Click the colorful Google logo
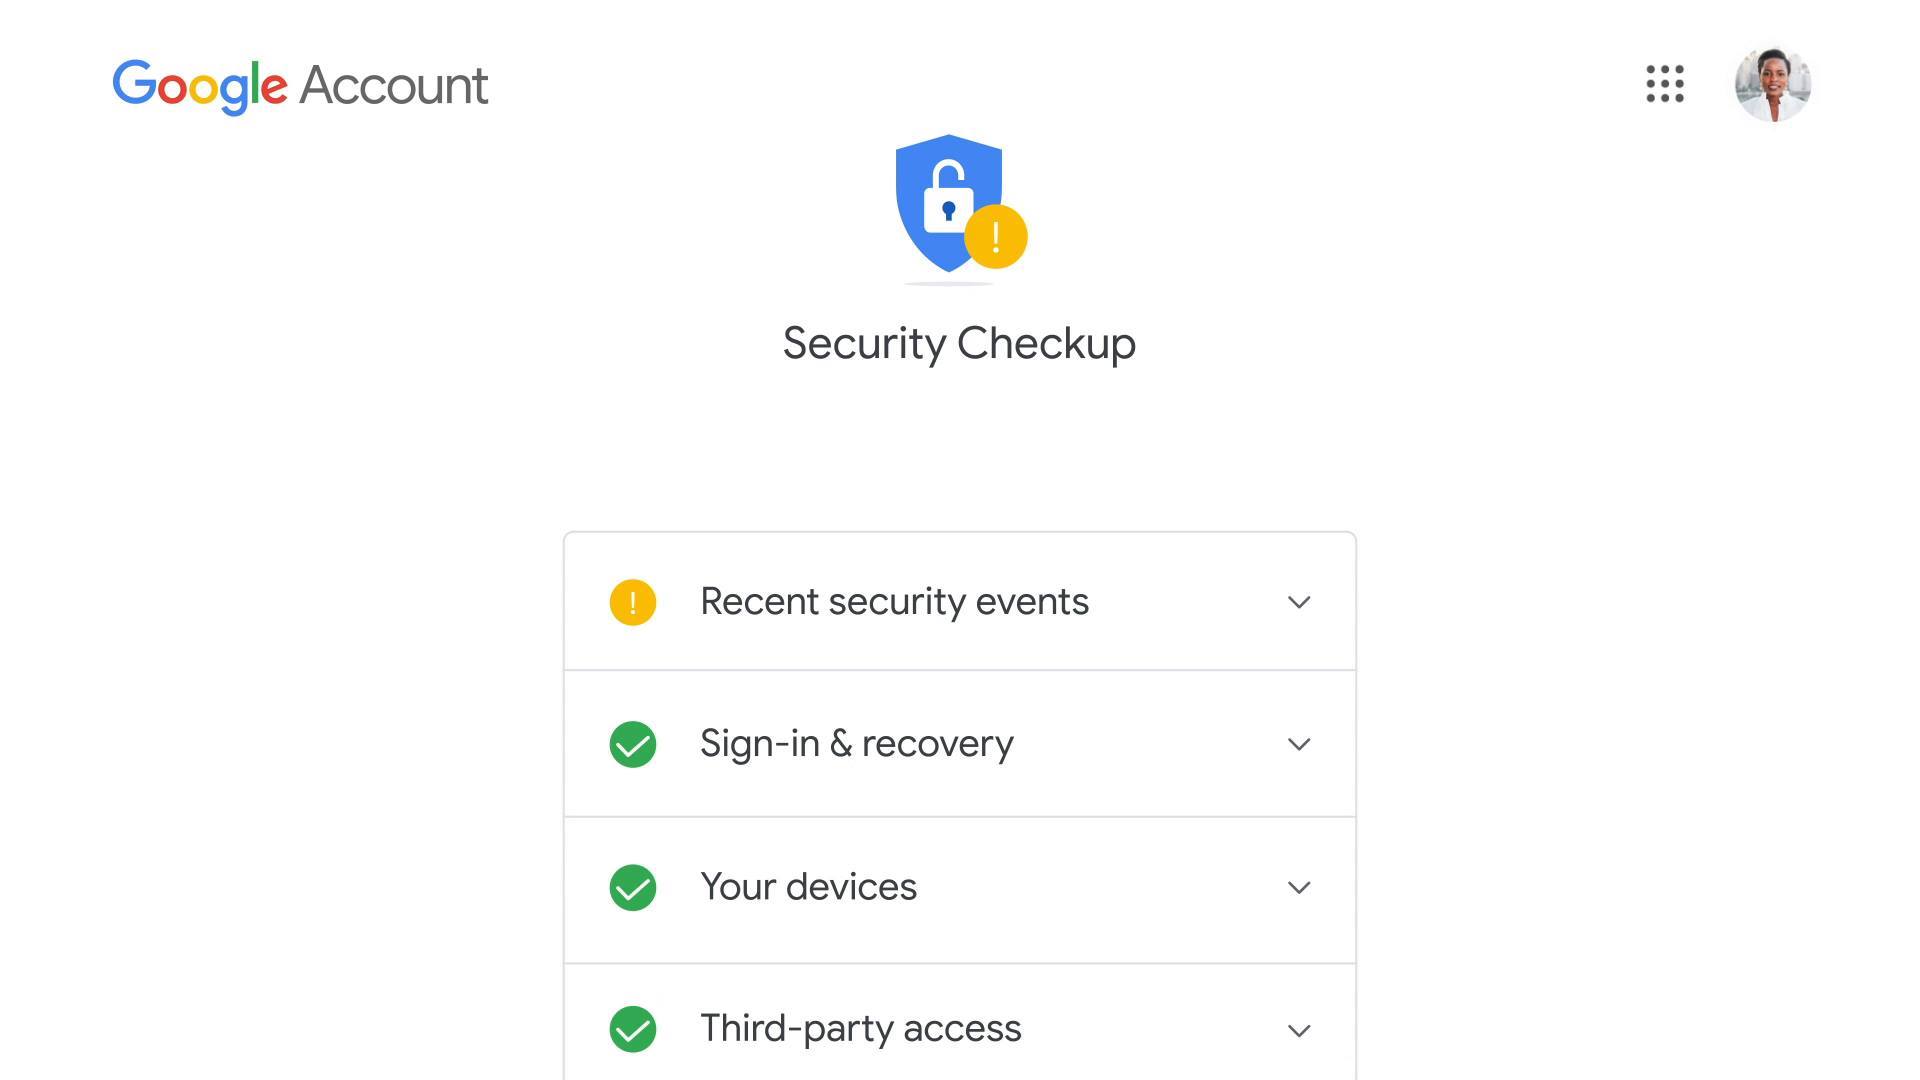The width and height of the screenshot is (1920, 1080). (200, 87)
